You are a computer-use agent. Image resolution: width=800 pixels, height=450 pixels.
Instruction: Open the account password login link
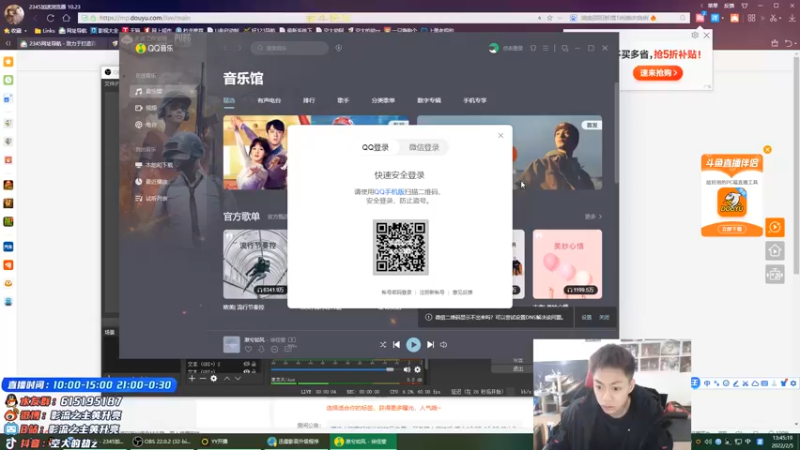pyautogui.click(x=396, y=292)
